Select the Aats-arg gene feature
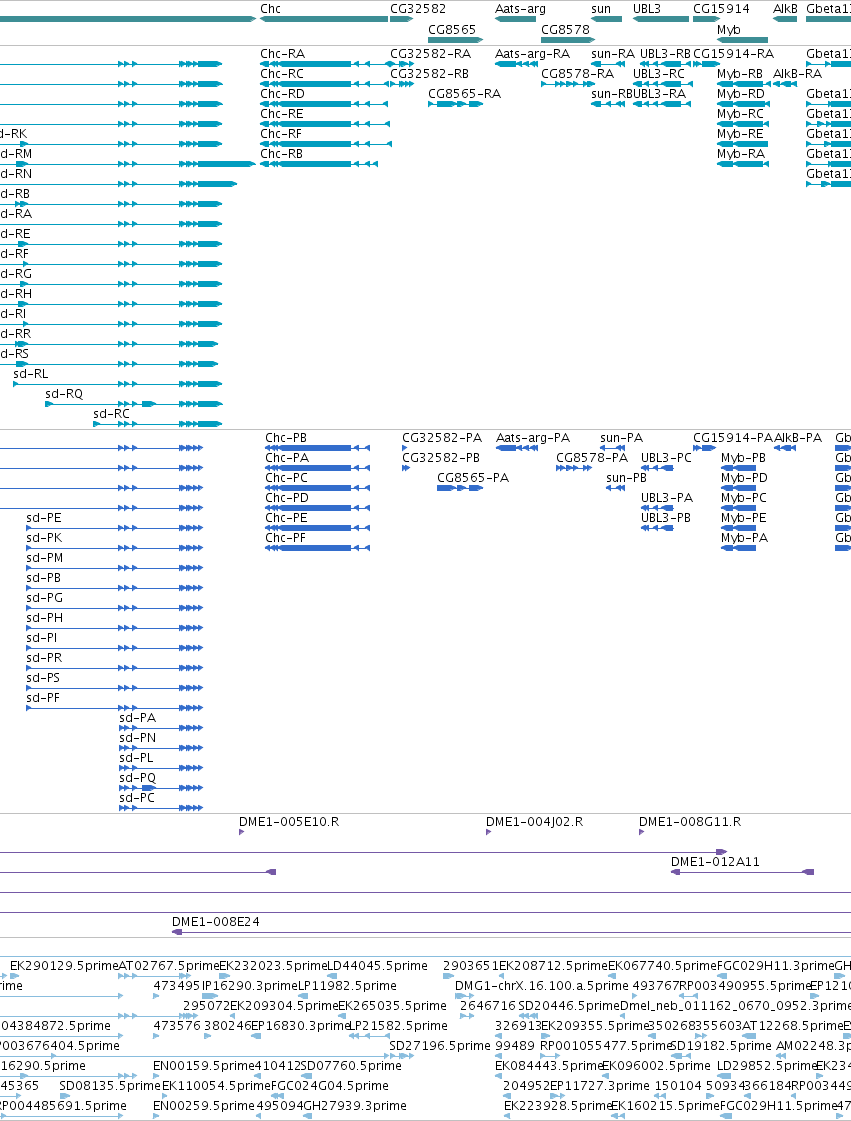Viewport: 851px width, 1121px height. pos(515,19)
